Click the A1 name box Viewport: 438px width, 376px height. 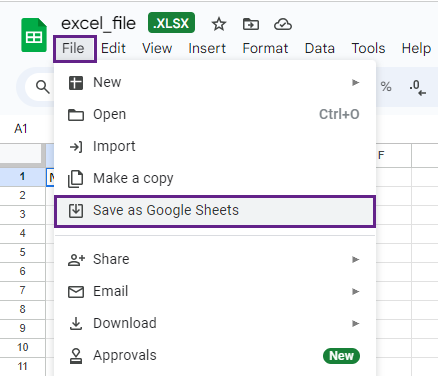click(x=21, y=129)
